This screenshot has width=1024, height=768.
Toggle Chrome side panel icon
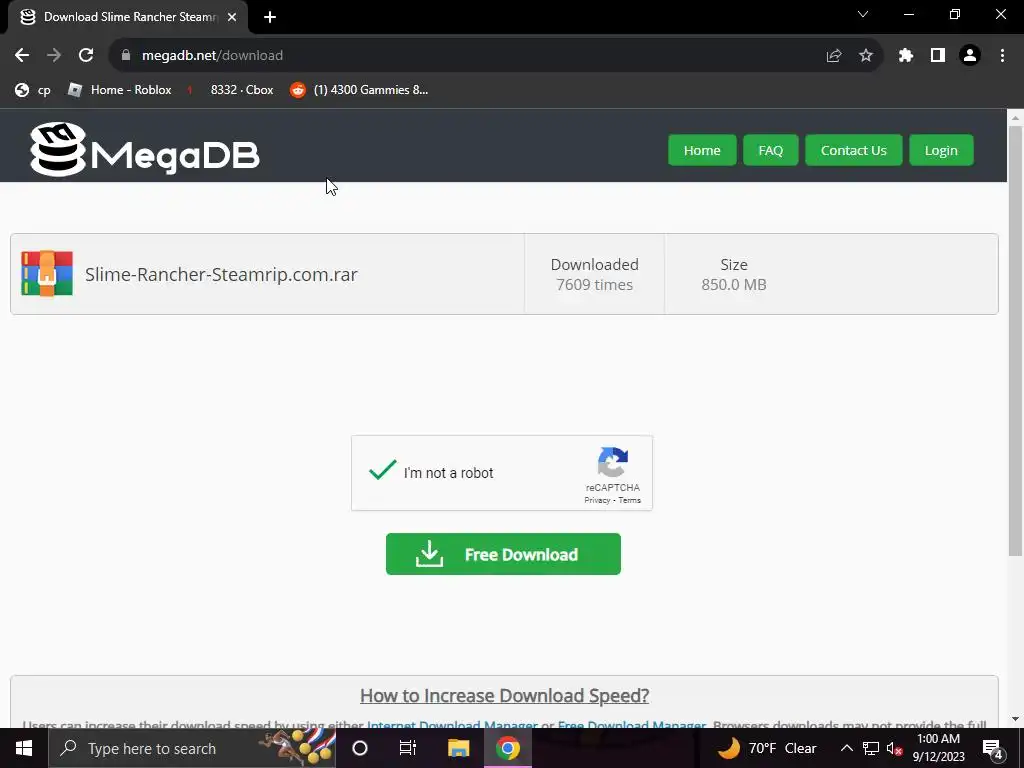pos(938,56)
